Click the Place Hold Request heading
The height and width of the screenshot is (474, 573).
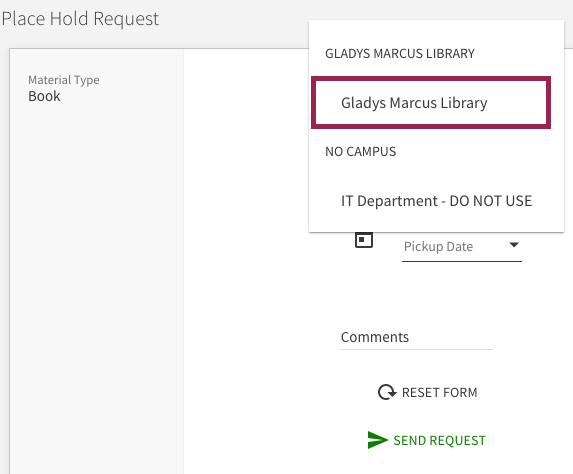point(80,19)
